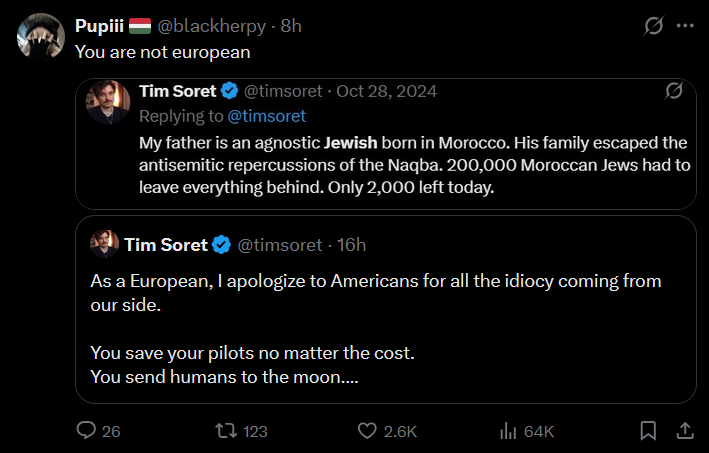Open quoted tweet about Moroccan Jews
The image size is (709, 453).
[x=385, y=144]
